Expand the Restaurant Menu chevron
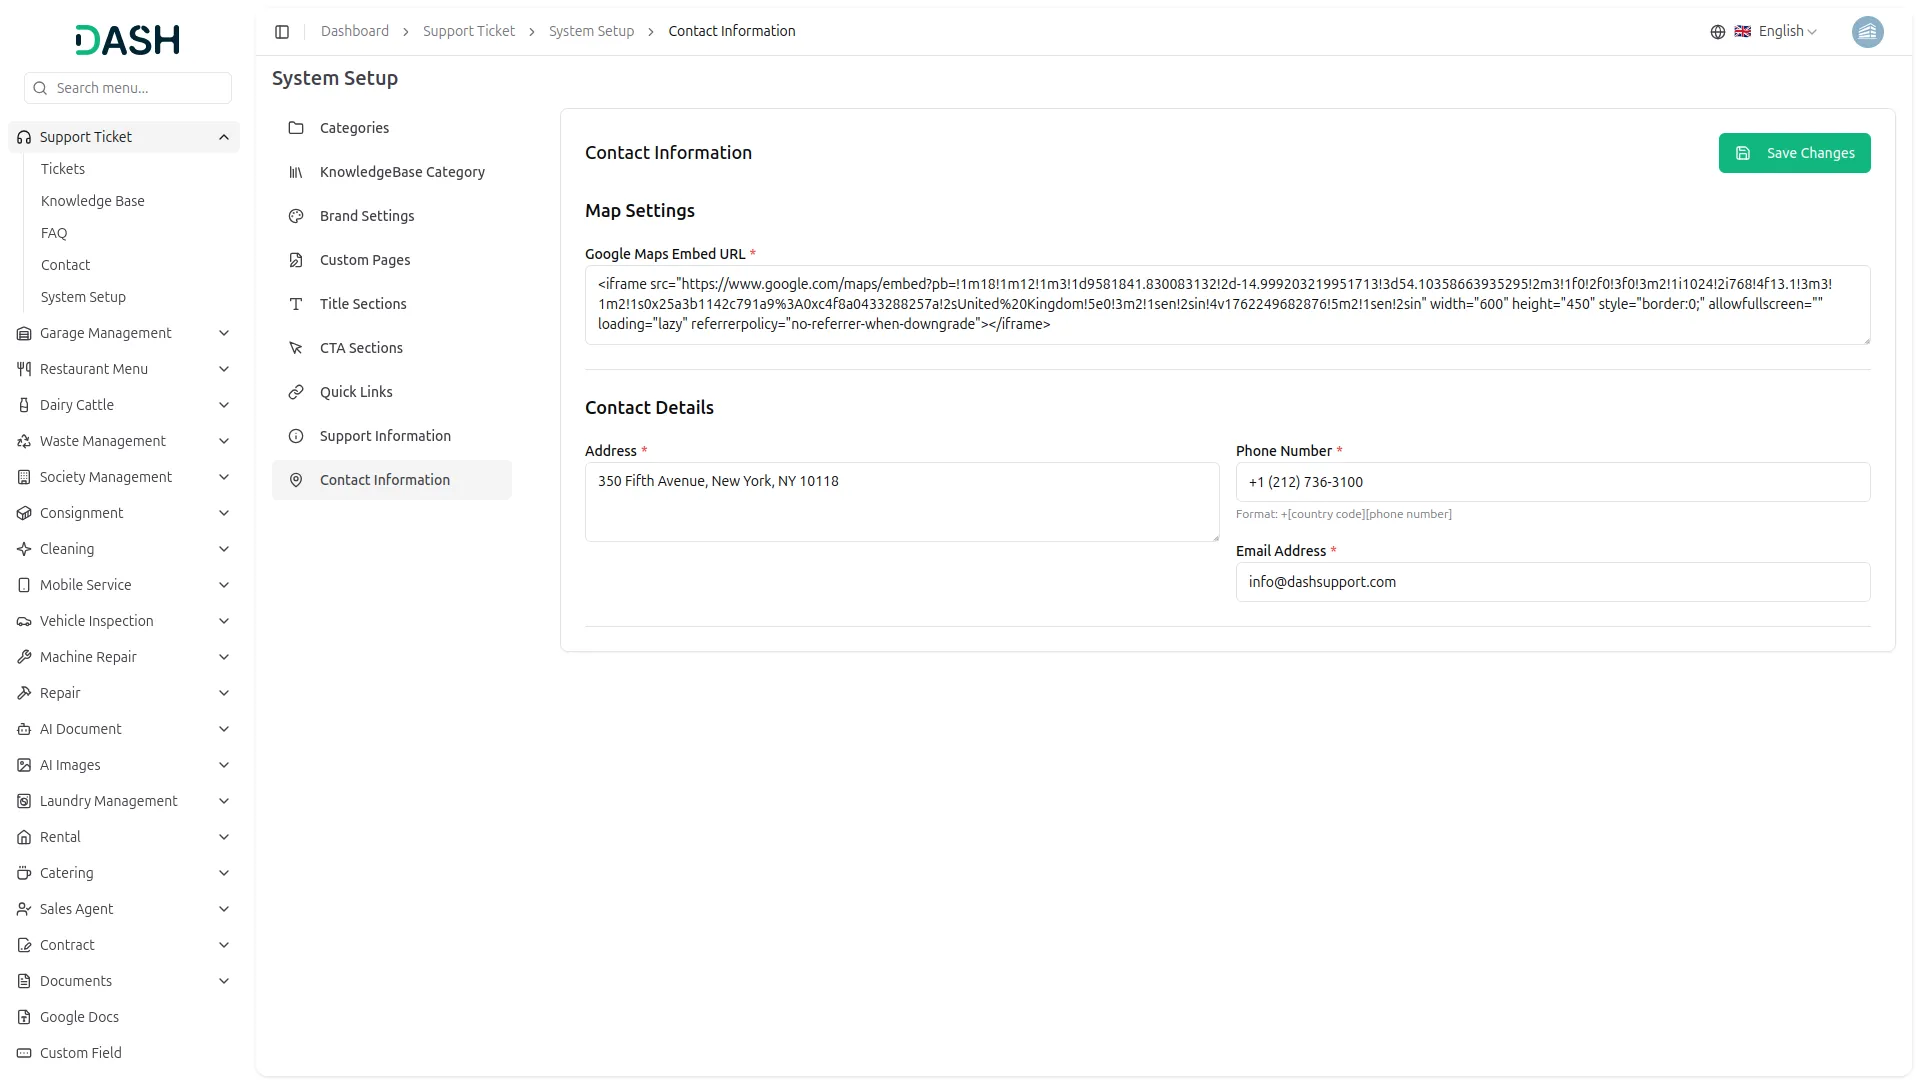This screenshot has width=1920, height=1080. click(224, 369)
